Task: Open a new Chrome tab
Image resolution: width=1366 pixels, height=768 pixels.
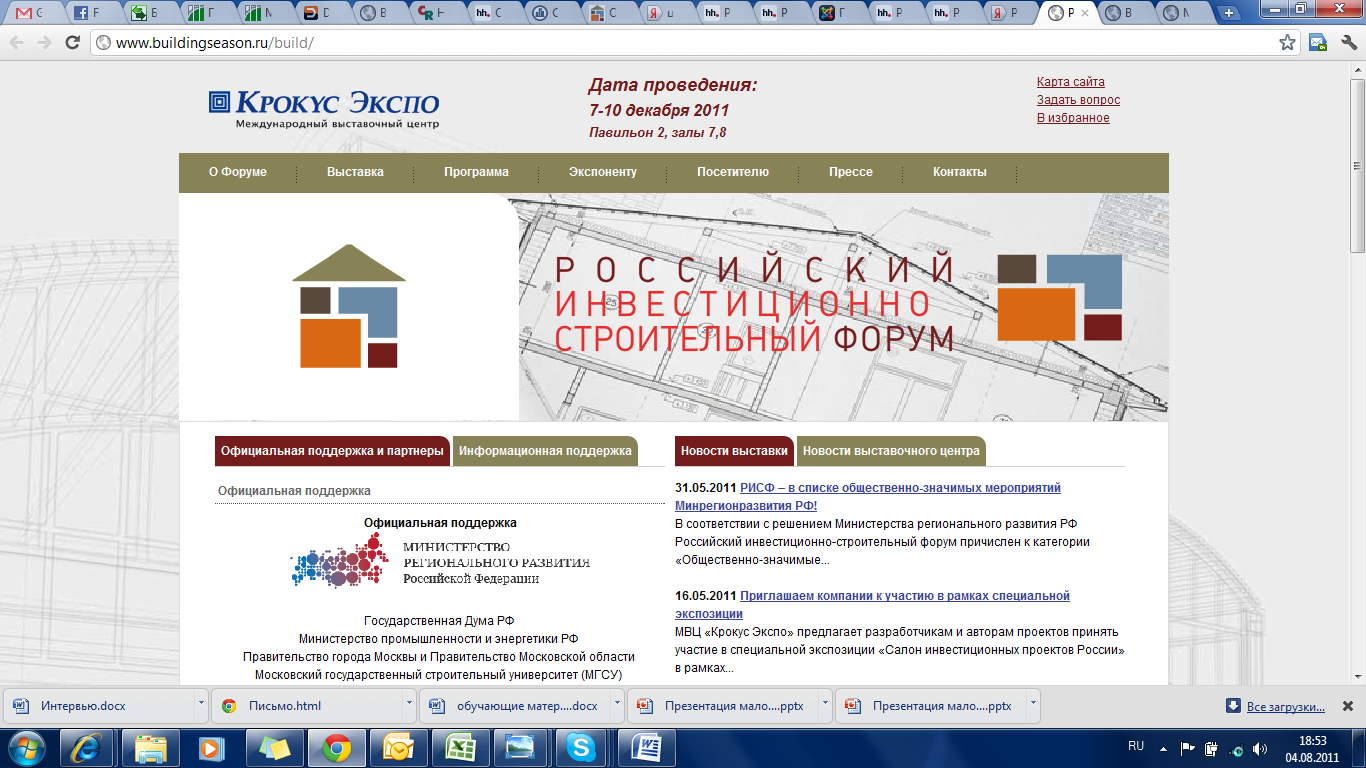Action: tap(1229, 13)
